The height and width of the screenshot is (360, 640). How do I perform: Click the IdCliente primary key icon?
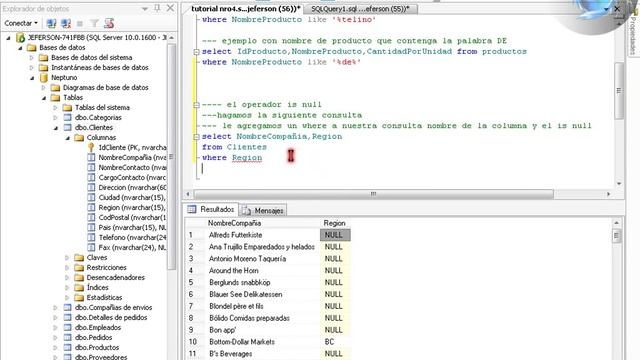(x=91, y=147)
